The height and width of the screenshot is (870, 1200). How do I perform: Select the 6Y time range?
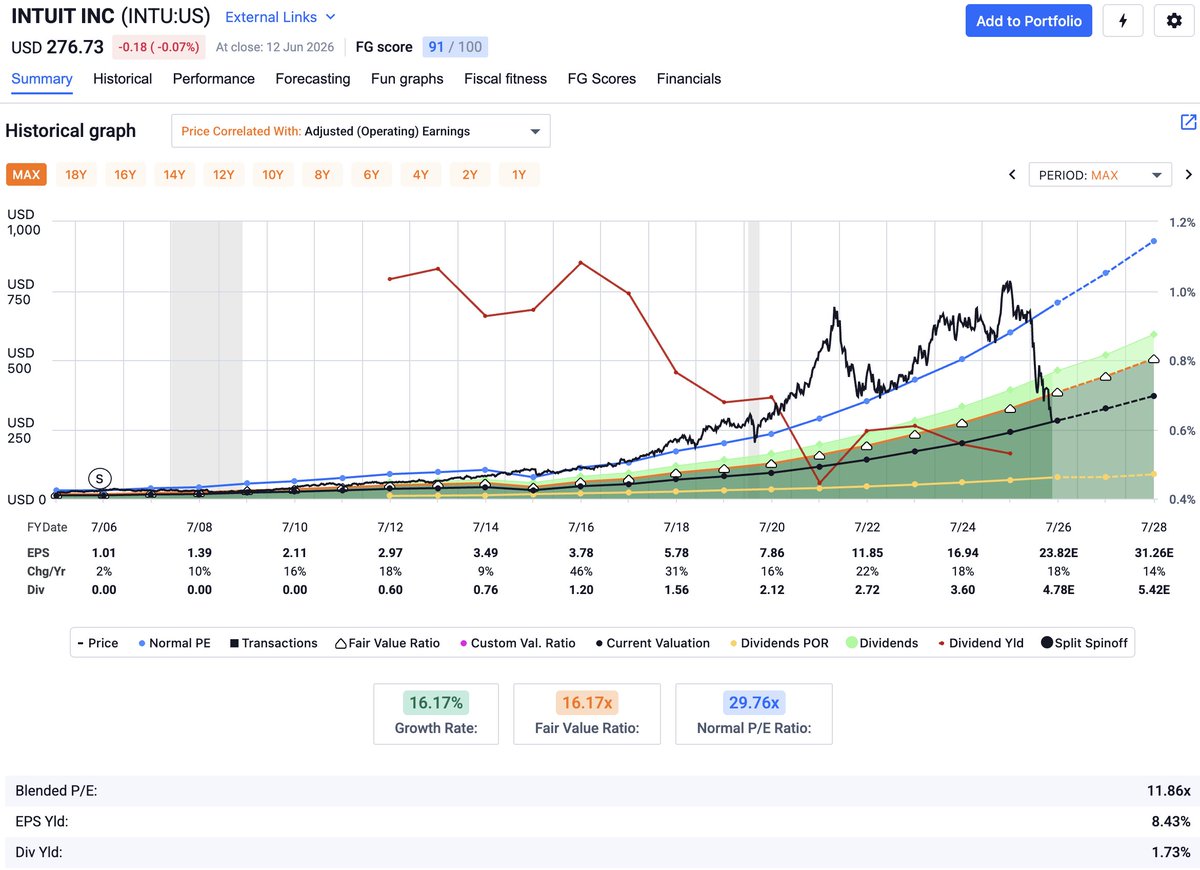click(x=371, y=175)
